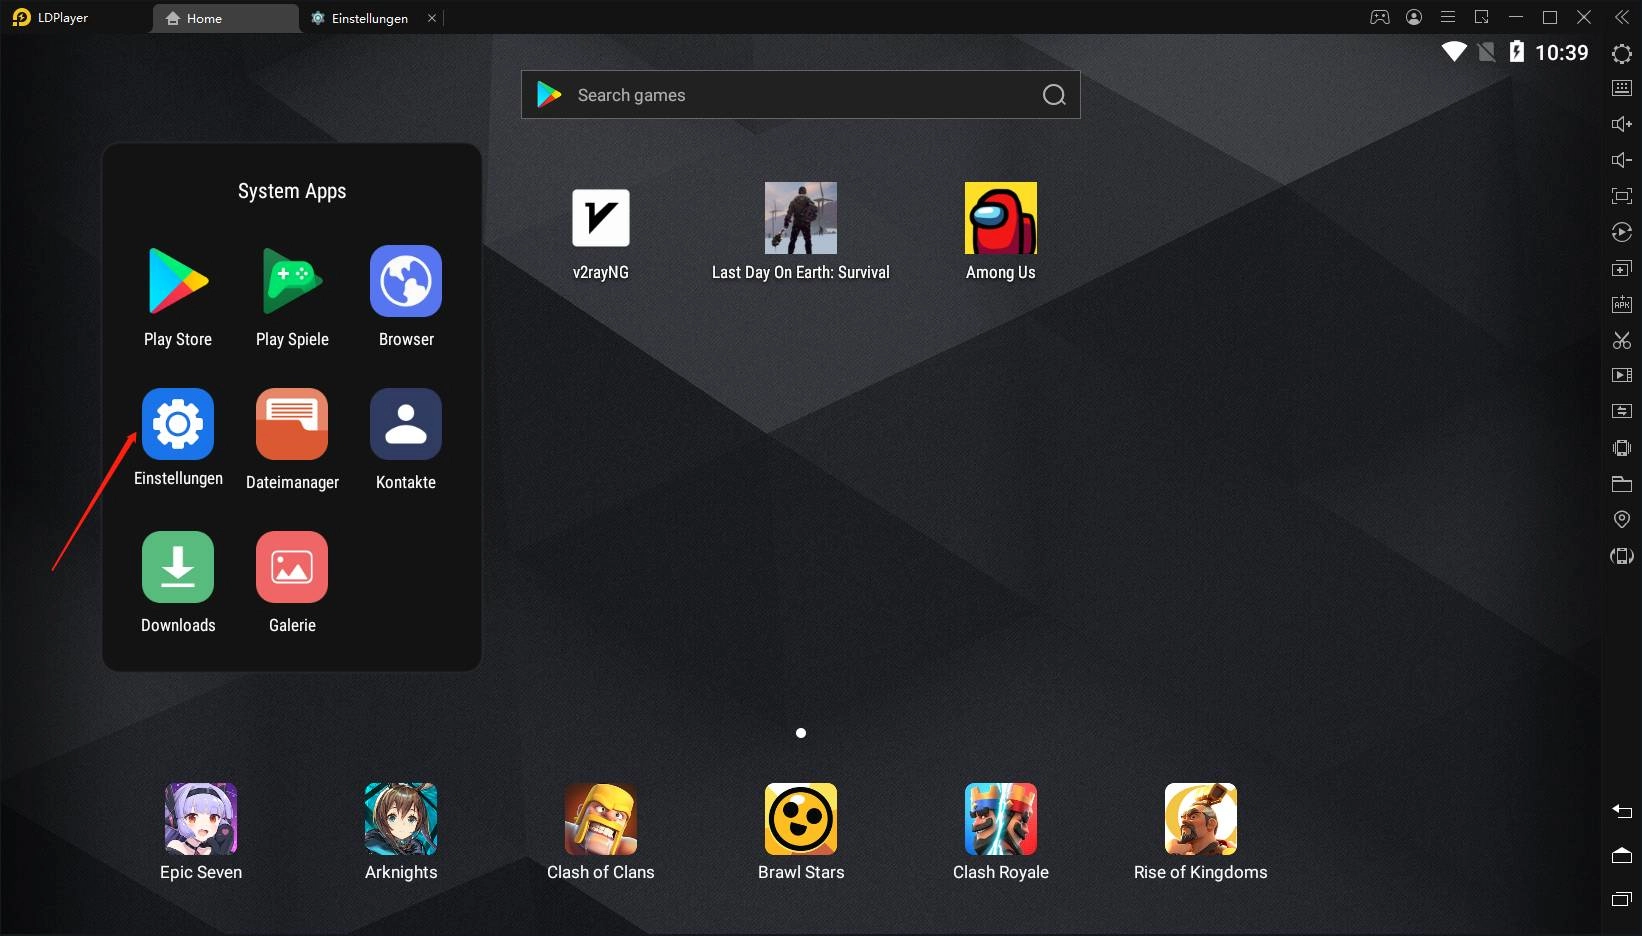Image resolution: width=1642 pixels, height=936 pixels.
Task: Open operation recorder in sidebar
Action: coord(1622,232)
